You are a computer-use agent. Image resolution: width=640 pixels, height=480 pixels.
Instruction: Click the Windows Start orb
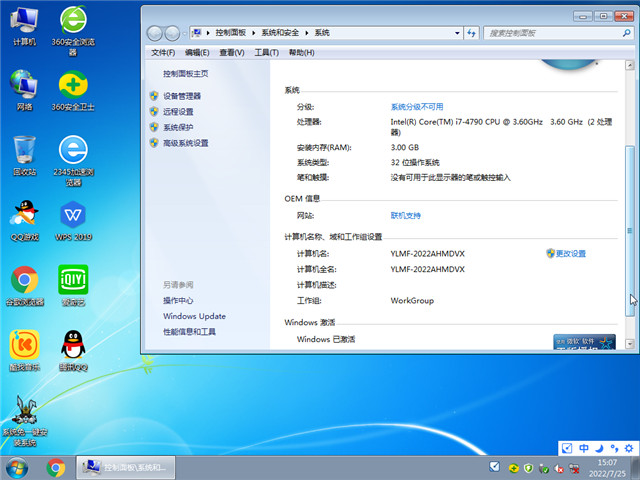click(x=17, y=468)
